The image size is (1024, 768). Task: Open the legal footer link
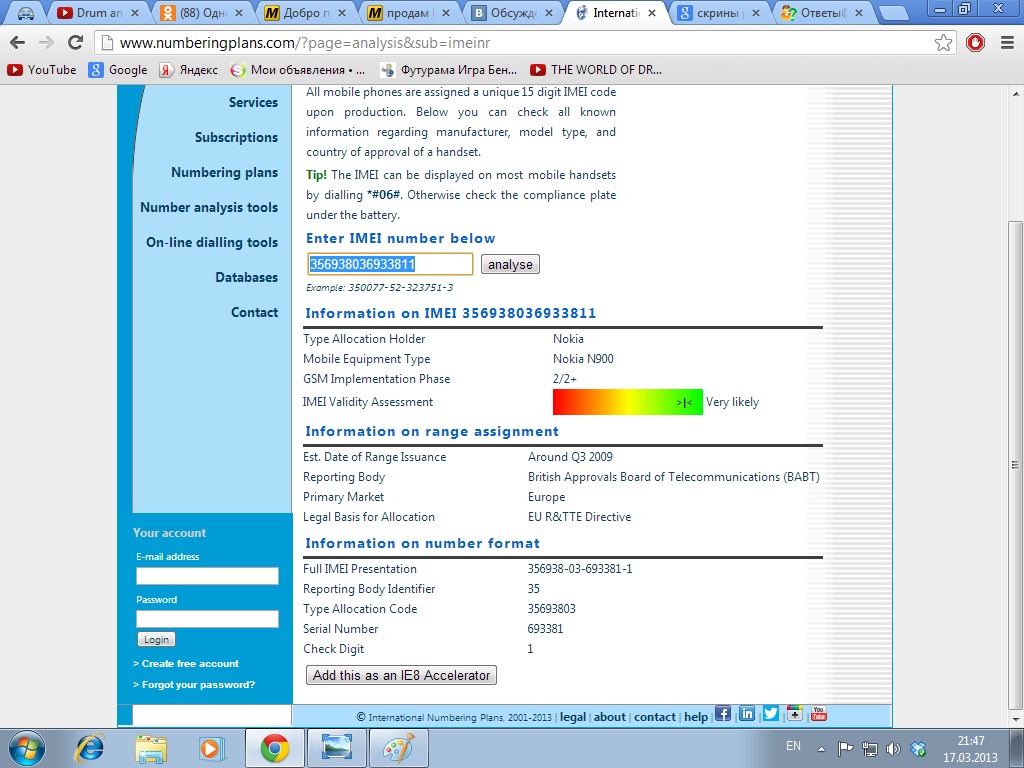click(573, 717)
